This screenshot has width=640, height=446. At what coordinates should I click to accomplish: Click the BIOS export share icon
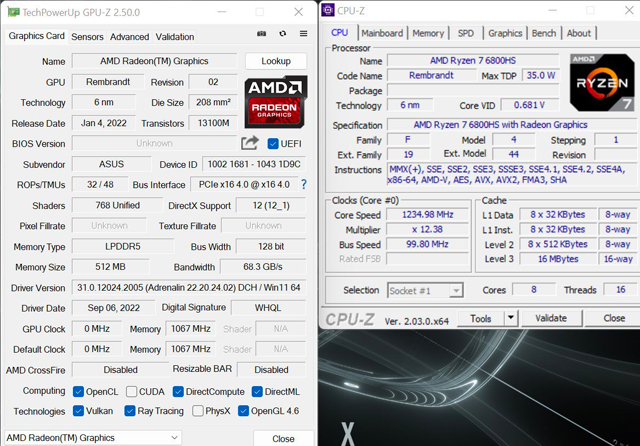250,143
